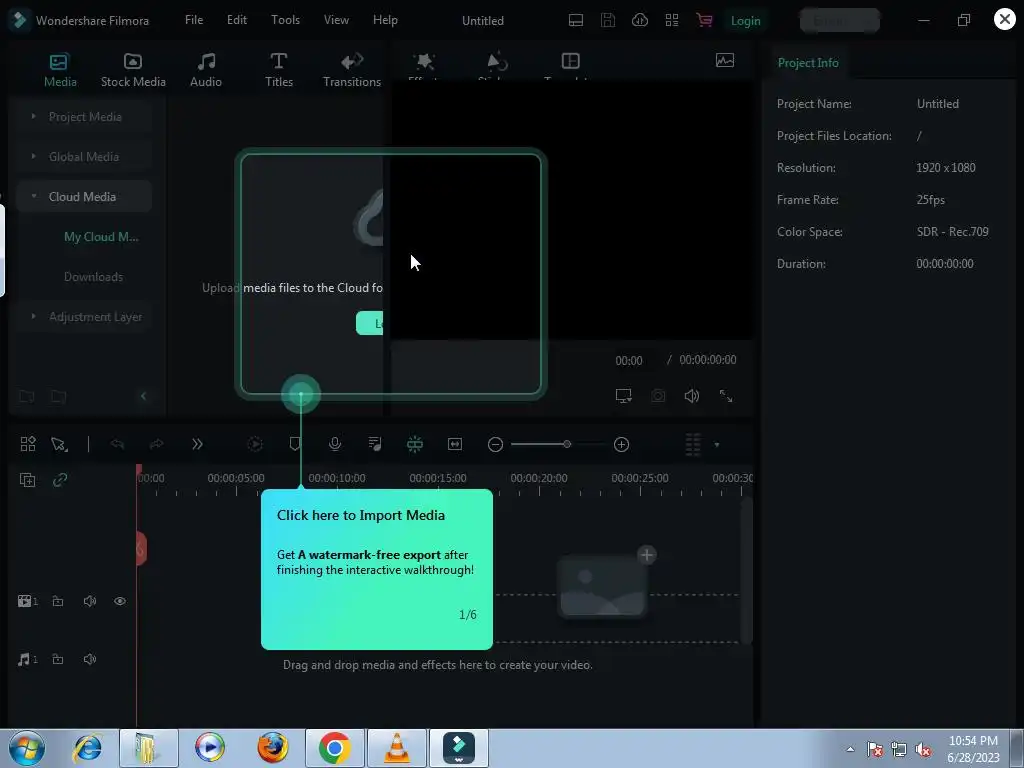Viewport: 1024px width, 768px height.
Task: Open the Help menu
Action: click(385, 20)
